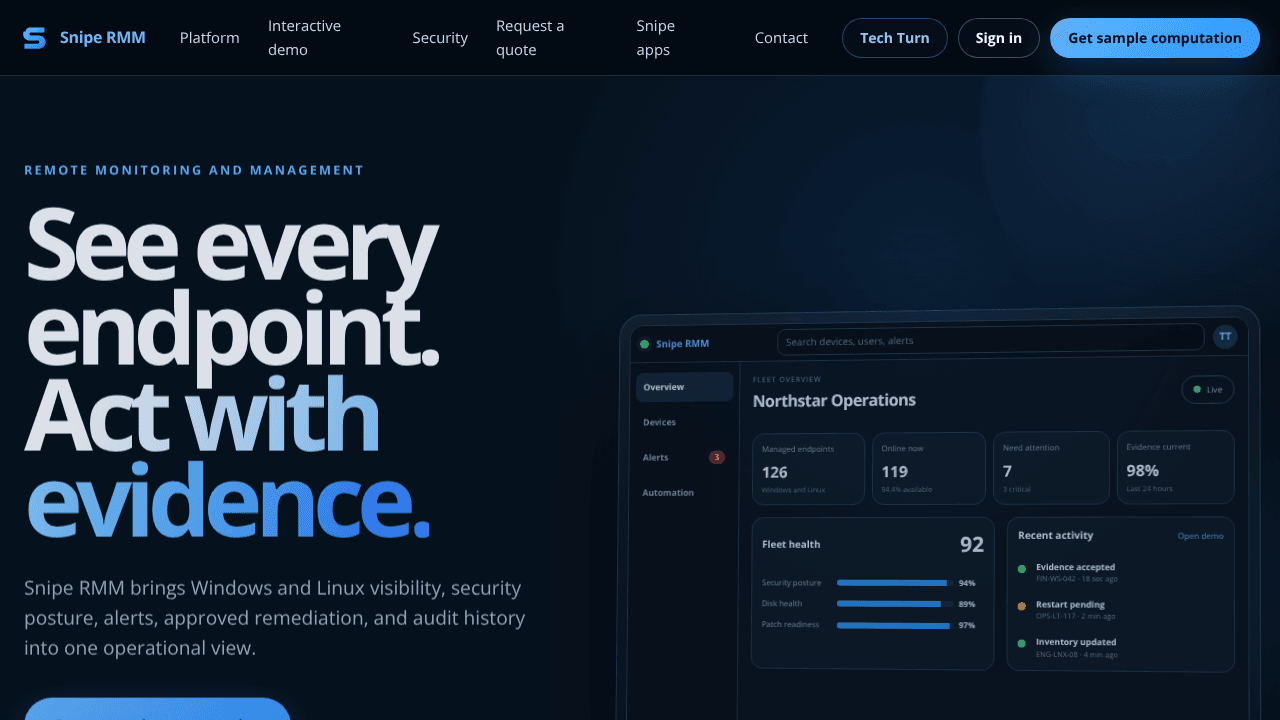Click the Evidence accepted activity entry

[x=1120, y=572]
